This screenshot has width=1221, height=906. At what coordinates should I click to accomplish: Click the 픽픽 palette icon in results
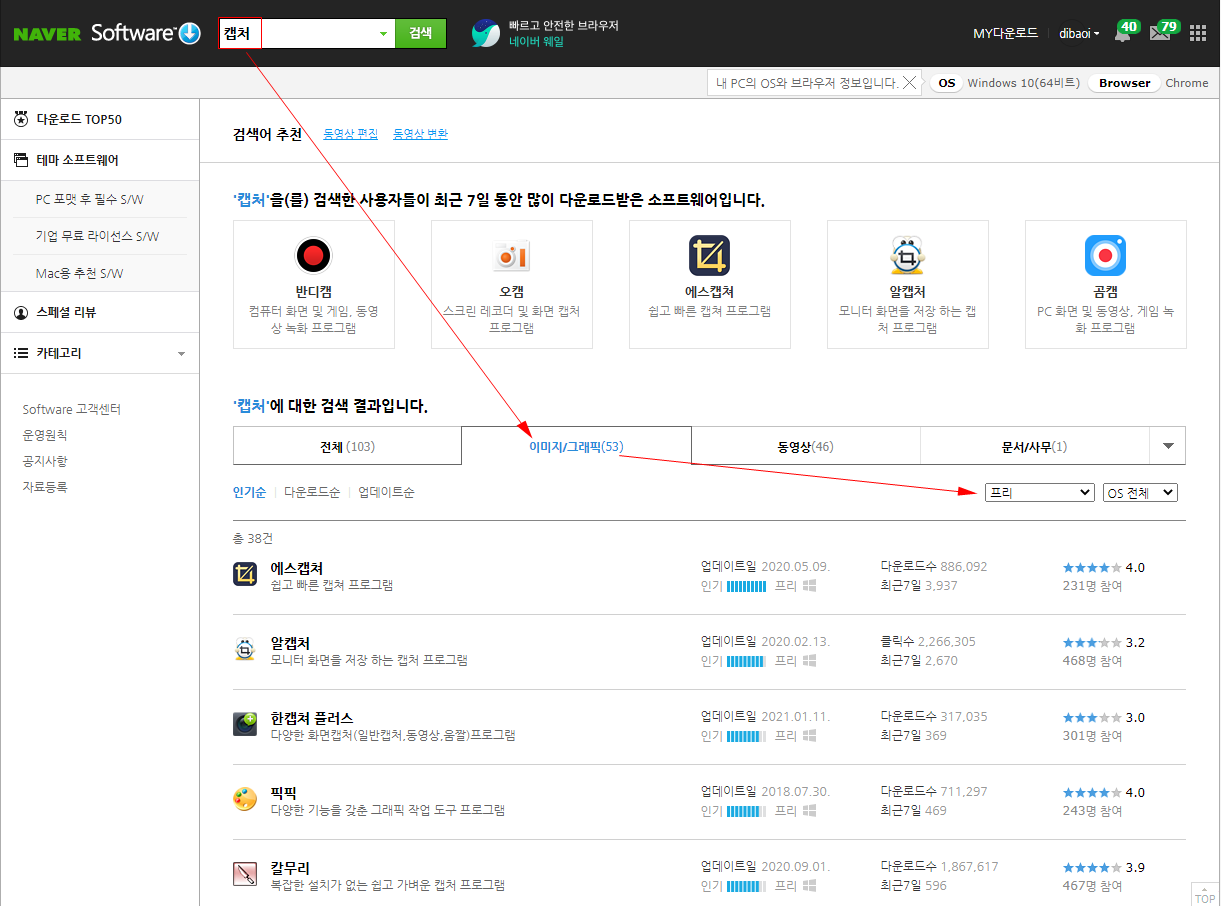245,799
